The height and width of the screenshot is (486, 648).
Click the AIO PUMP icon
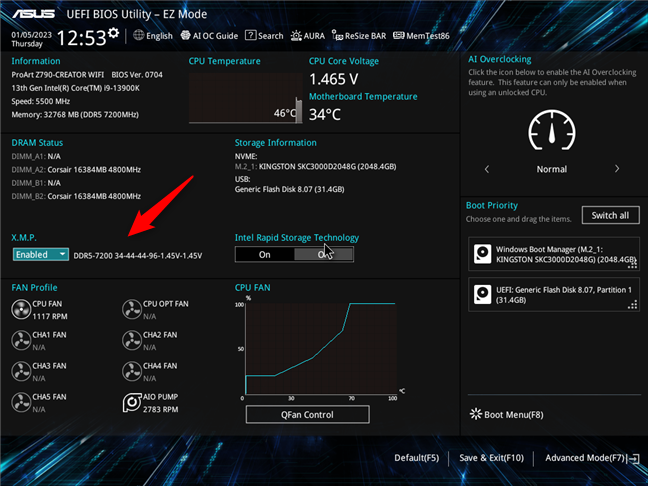[132, 403]
